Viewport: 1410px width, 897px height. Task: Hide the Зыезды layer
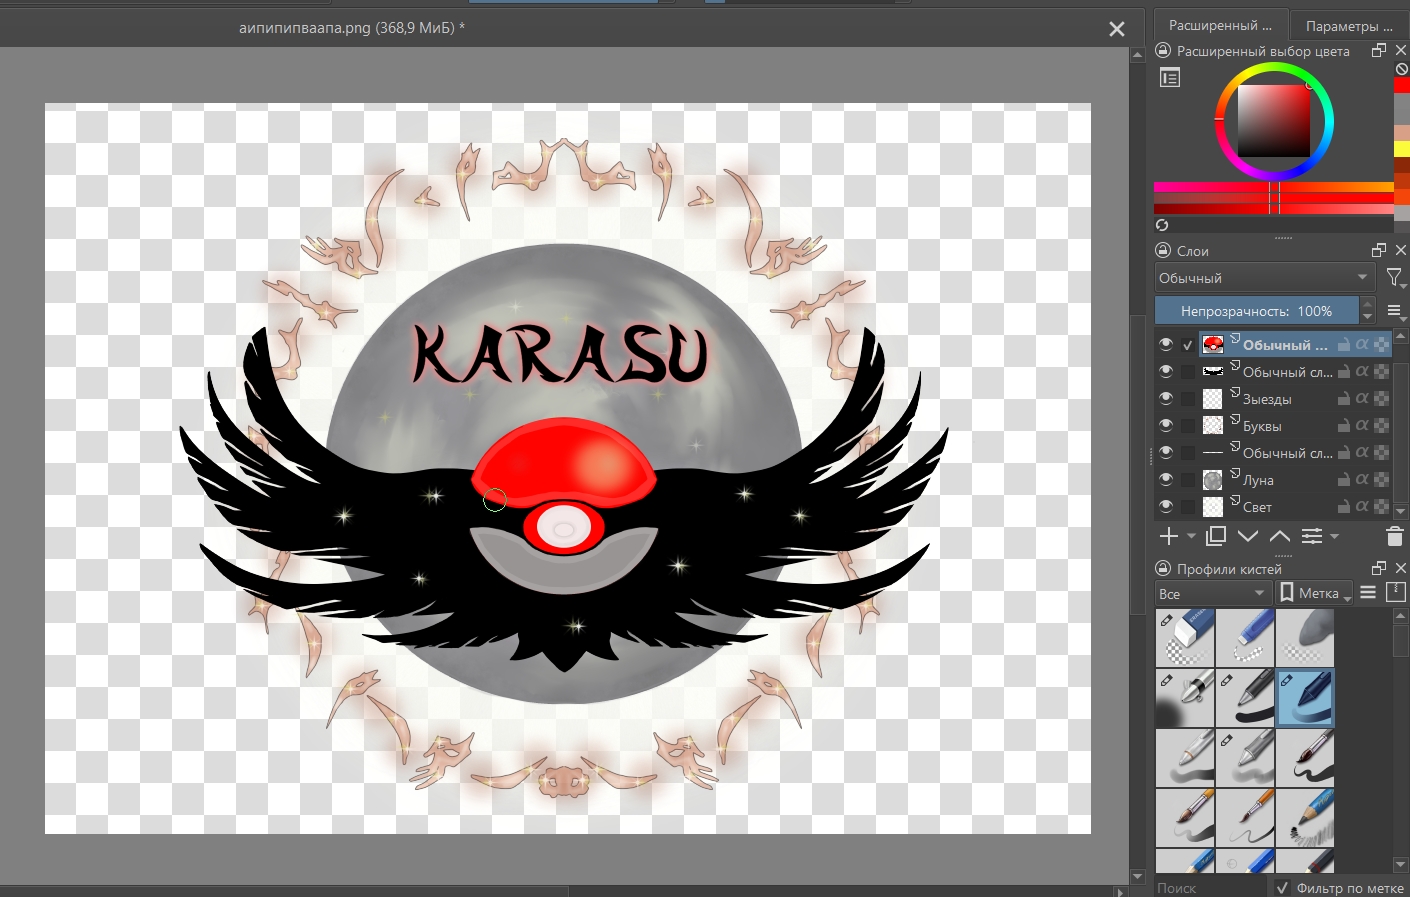[1166, 398]
